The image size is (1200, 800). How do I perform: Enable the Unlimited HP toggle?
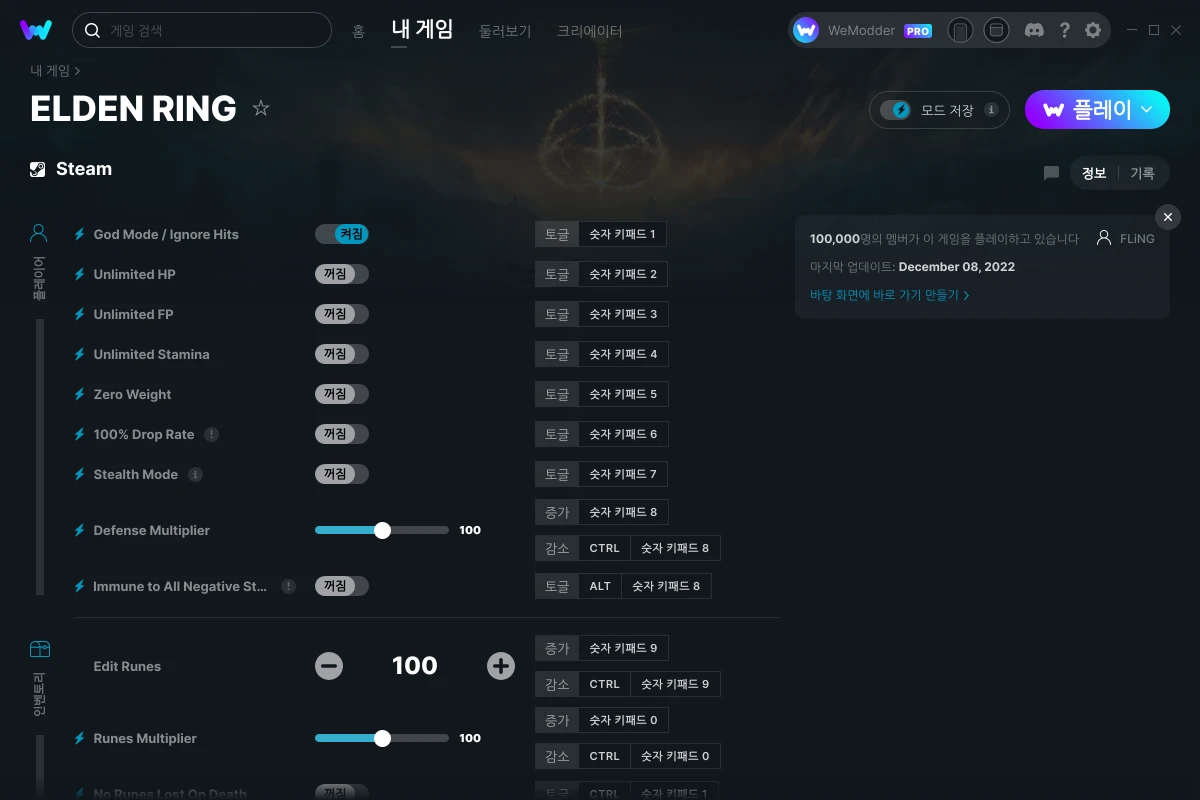coord(342,274)
